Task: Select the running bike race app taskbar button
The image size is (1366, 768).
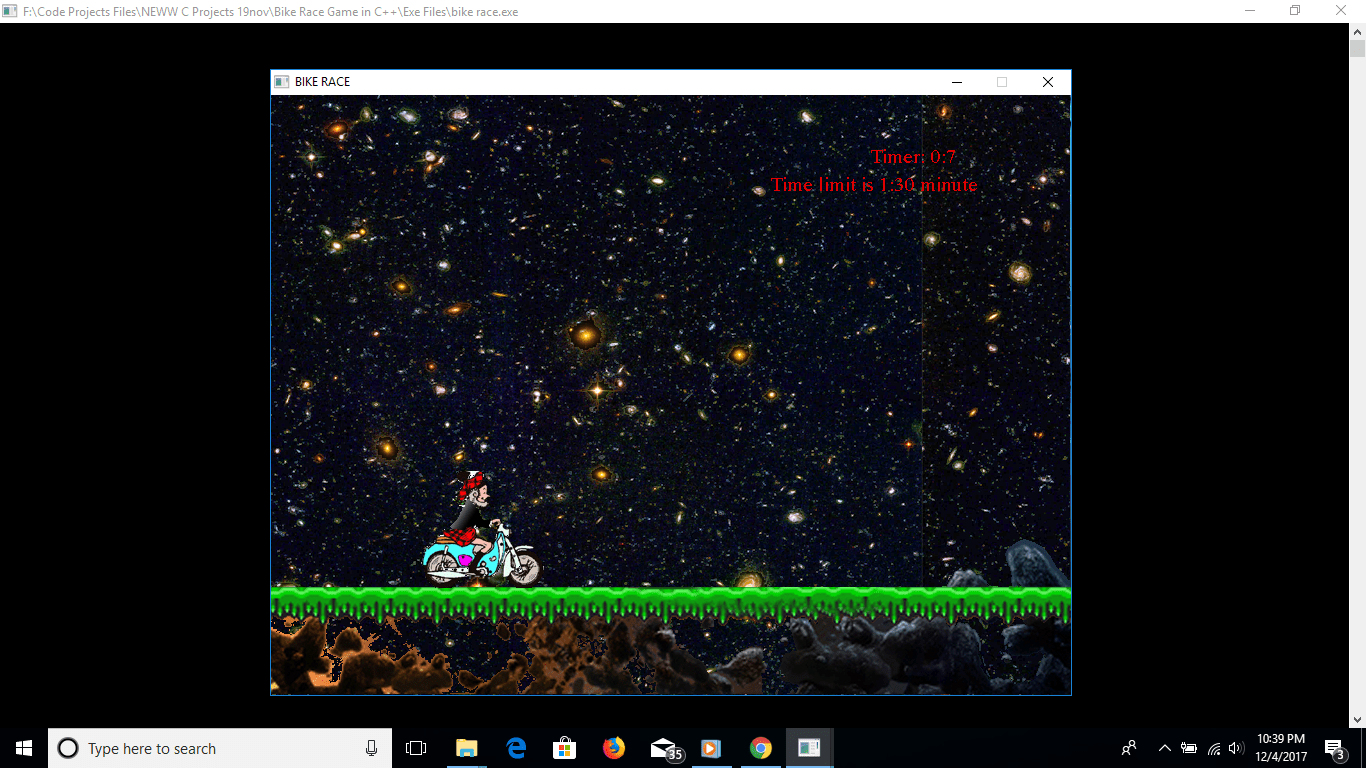Action: pos(809,748)
